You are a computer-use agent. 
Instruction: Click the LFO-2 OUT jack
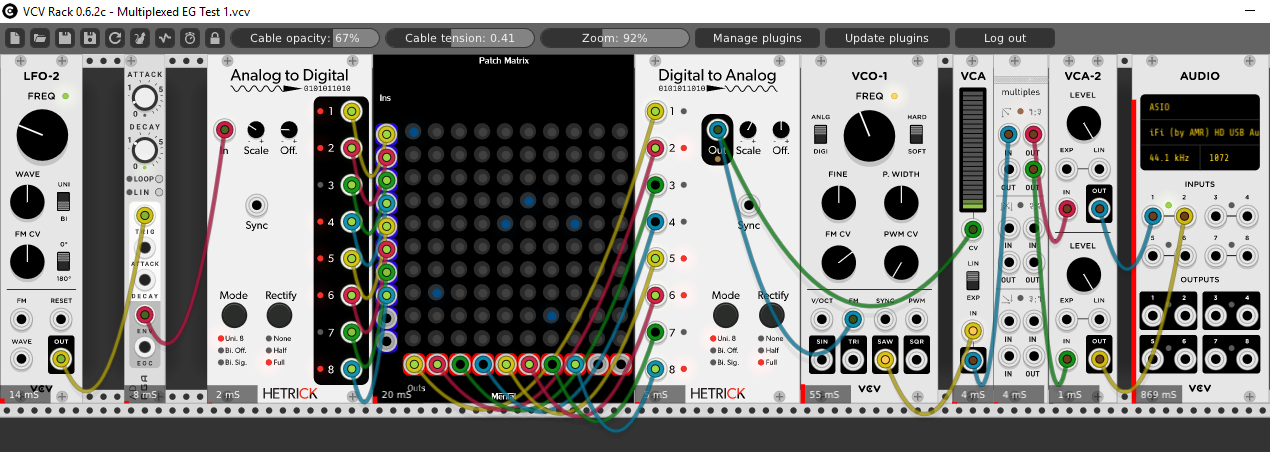[61, 358]
